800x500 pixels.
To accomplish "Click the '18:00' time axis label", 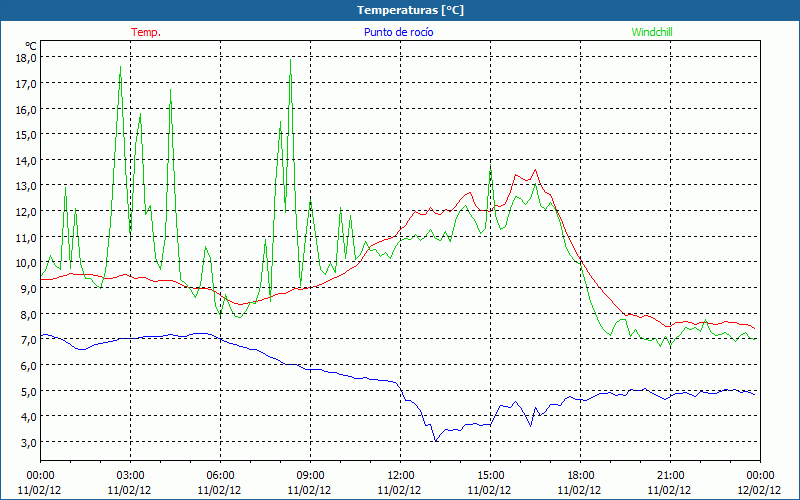I will tap(581, 476).
